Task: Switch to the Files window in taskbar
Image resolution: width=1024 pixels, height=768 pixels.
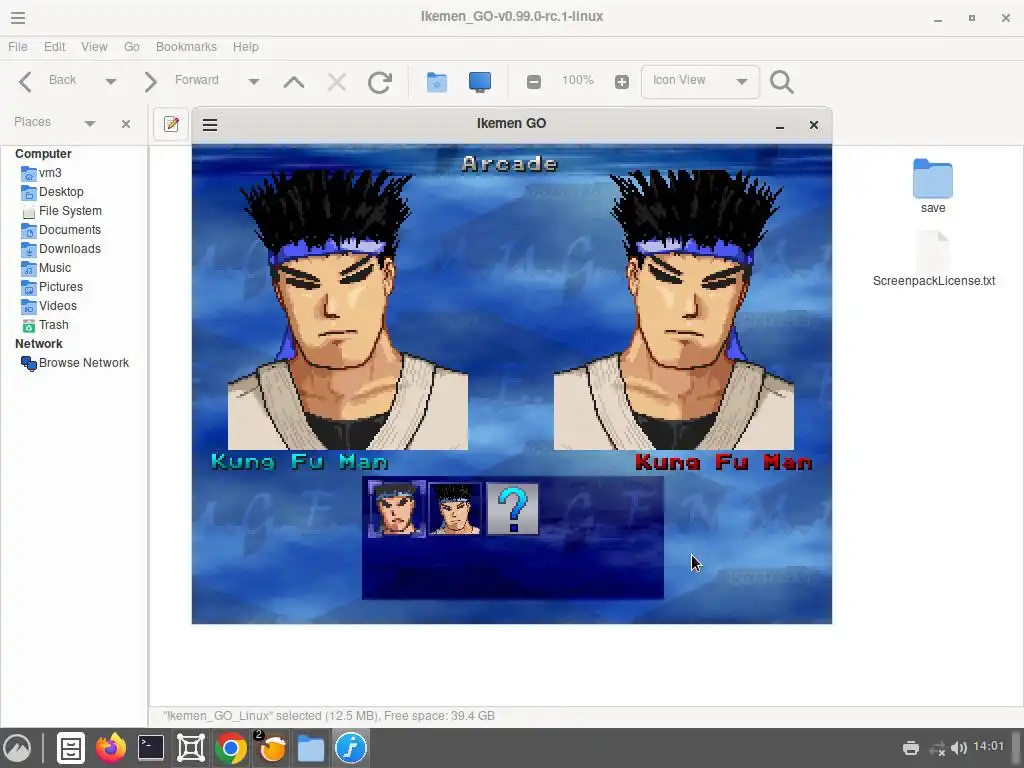Action: coord(311,748)
